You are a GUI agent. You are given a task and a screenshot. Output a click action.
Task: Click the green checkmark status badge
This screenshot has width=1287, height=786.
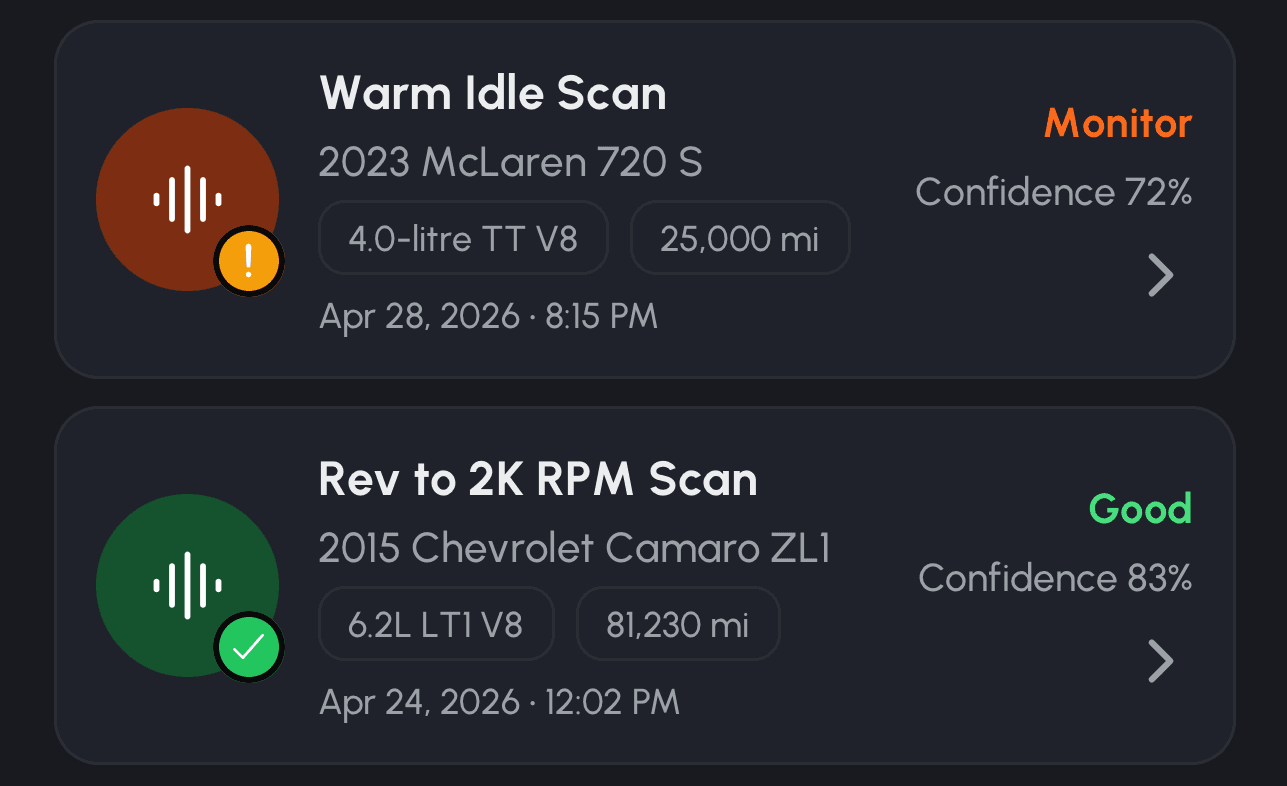coord(249,647)
